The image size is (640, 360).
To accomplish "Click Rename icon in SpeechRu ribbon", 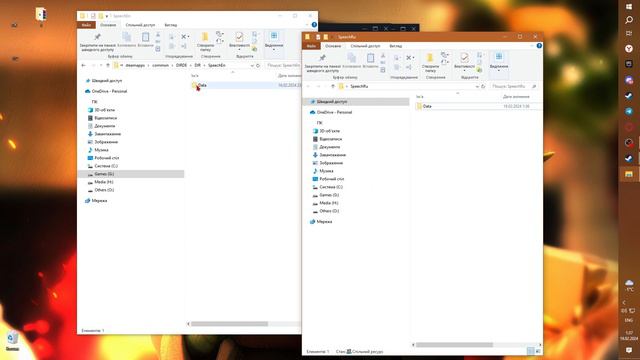I will click(408, 67).
